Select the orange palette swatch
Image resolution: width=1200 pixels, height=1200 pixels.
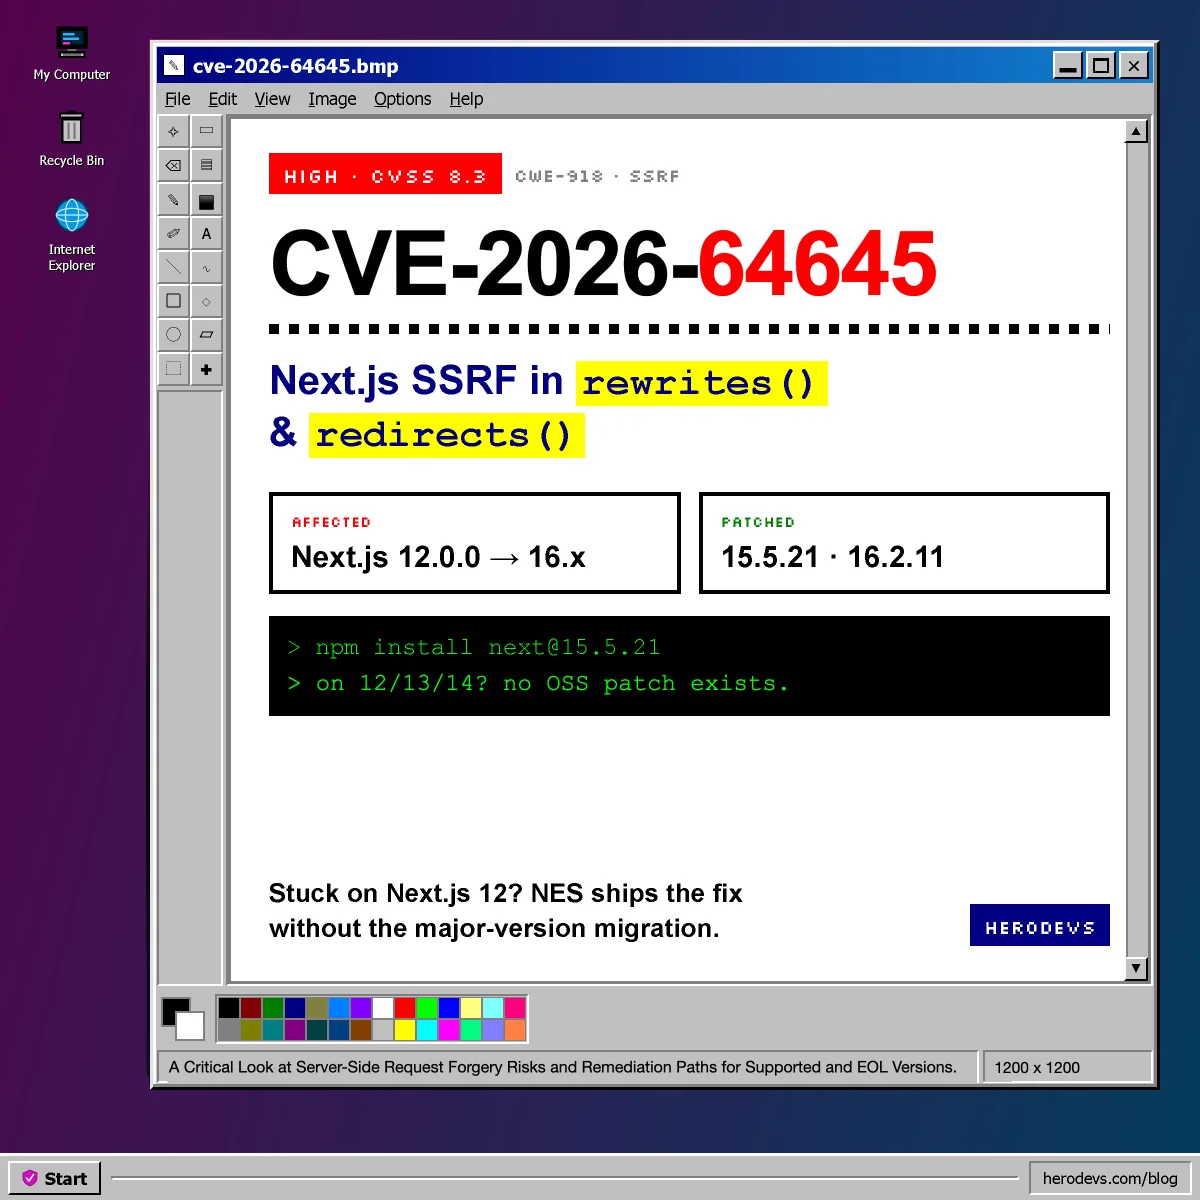coord(515,1030)
